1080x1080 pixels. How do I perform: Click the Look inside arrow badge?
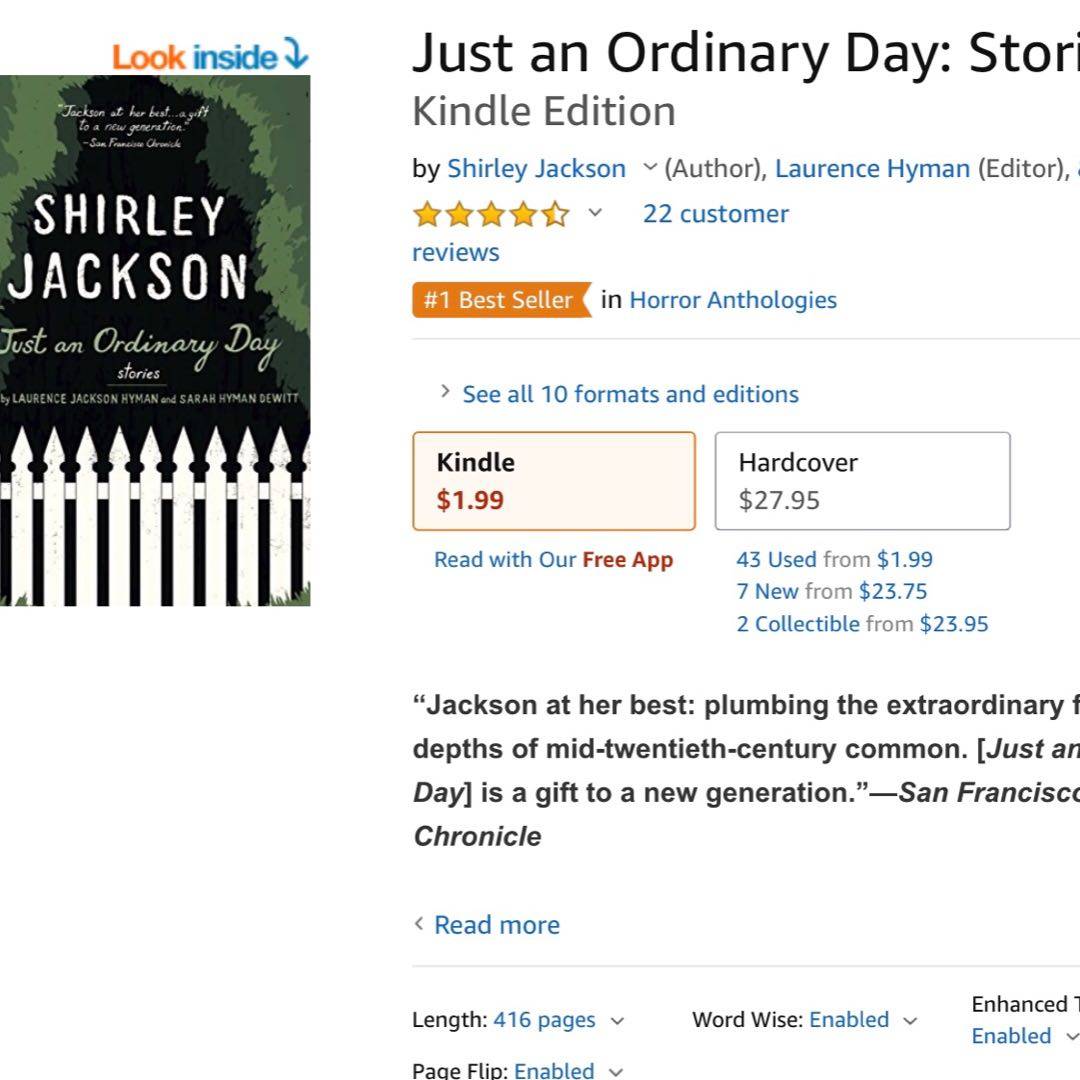tap(210, 56)
